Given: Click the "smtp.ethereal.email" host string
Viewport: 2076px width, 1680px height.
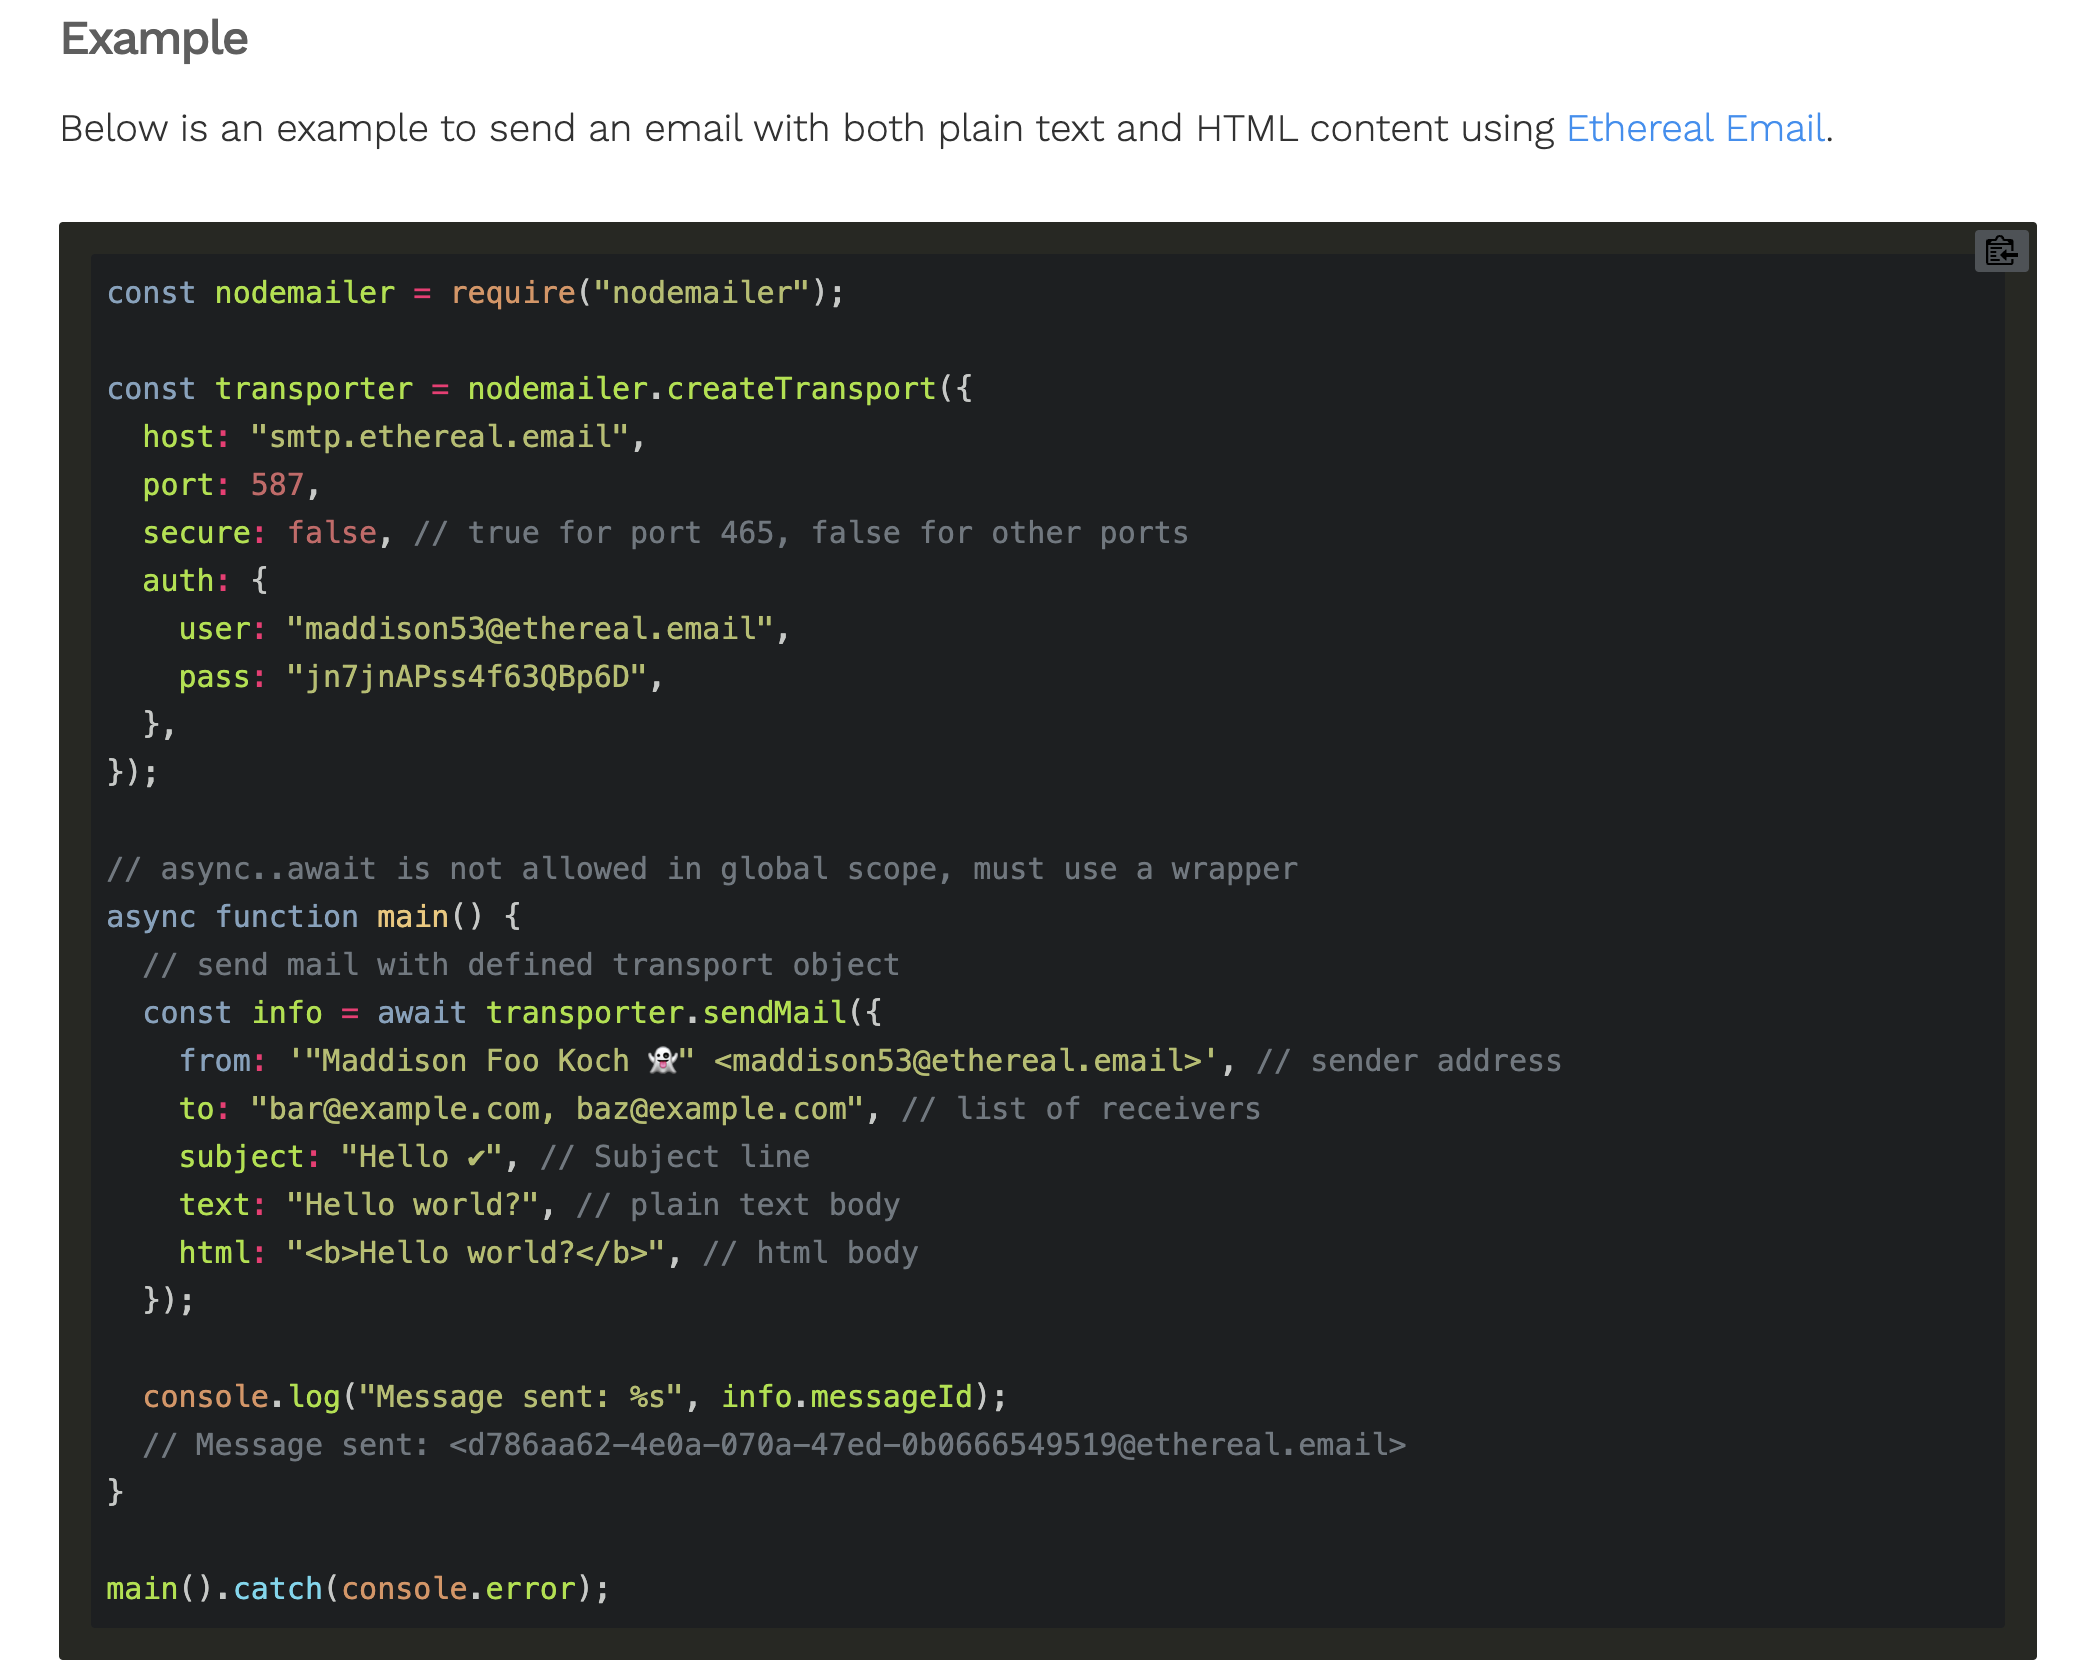Looking at the screenshot, I should click(438, 437).
